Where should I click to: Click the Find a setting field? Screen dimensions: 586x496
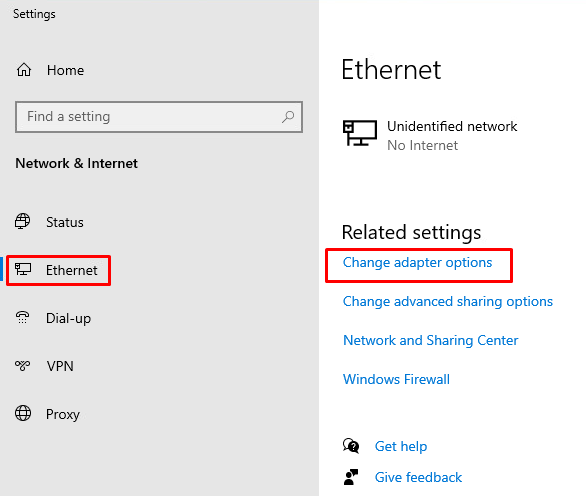tap(159, 117)
